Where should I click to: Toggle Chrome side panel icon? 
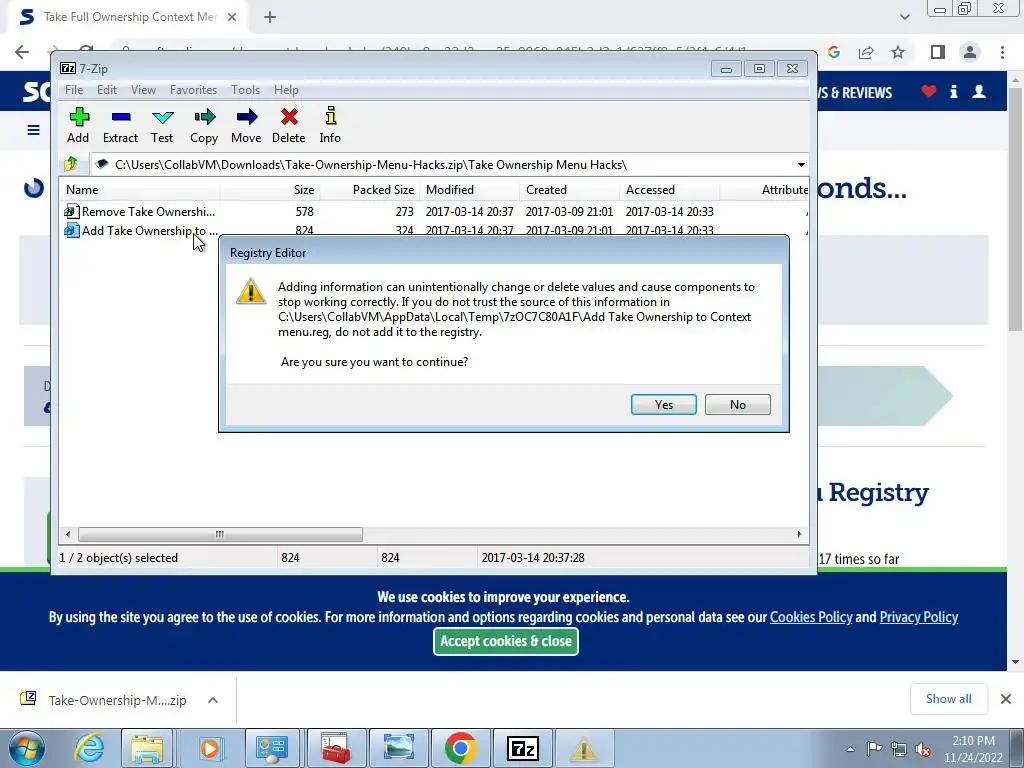coord(938,52)
